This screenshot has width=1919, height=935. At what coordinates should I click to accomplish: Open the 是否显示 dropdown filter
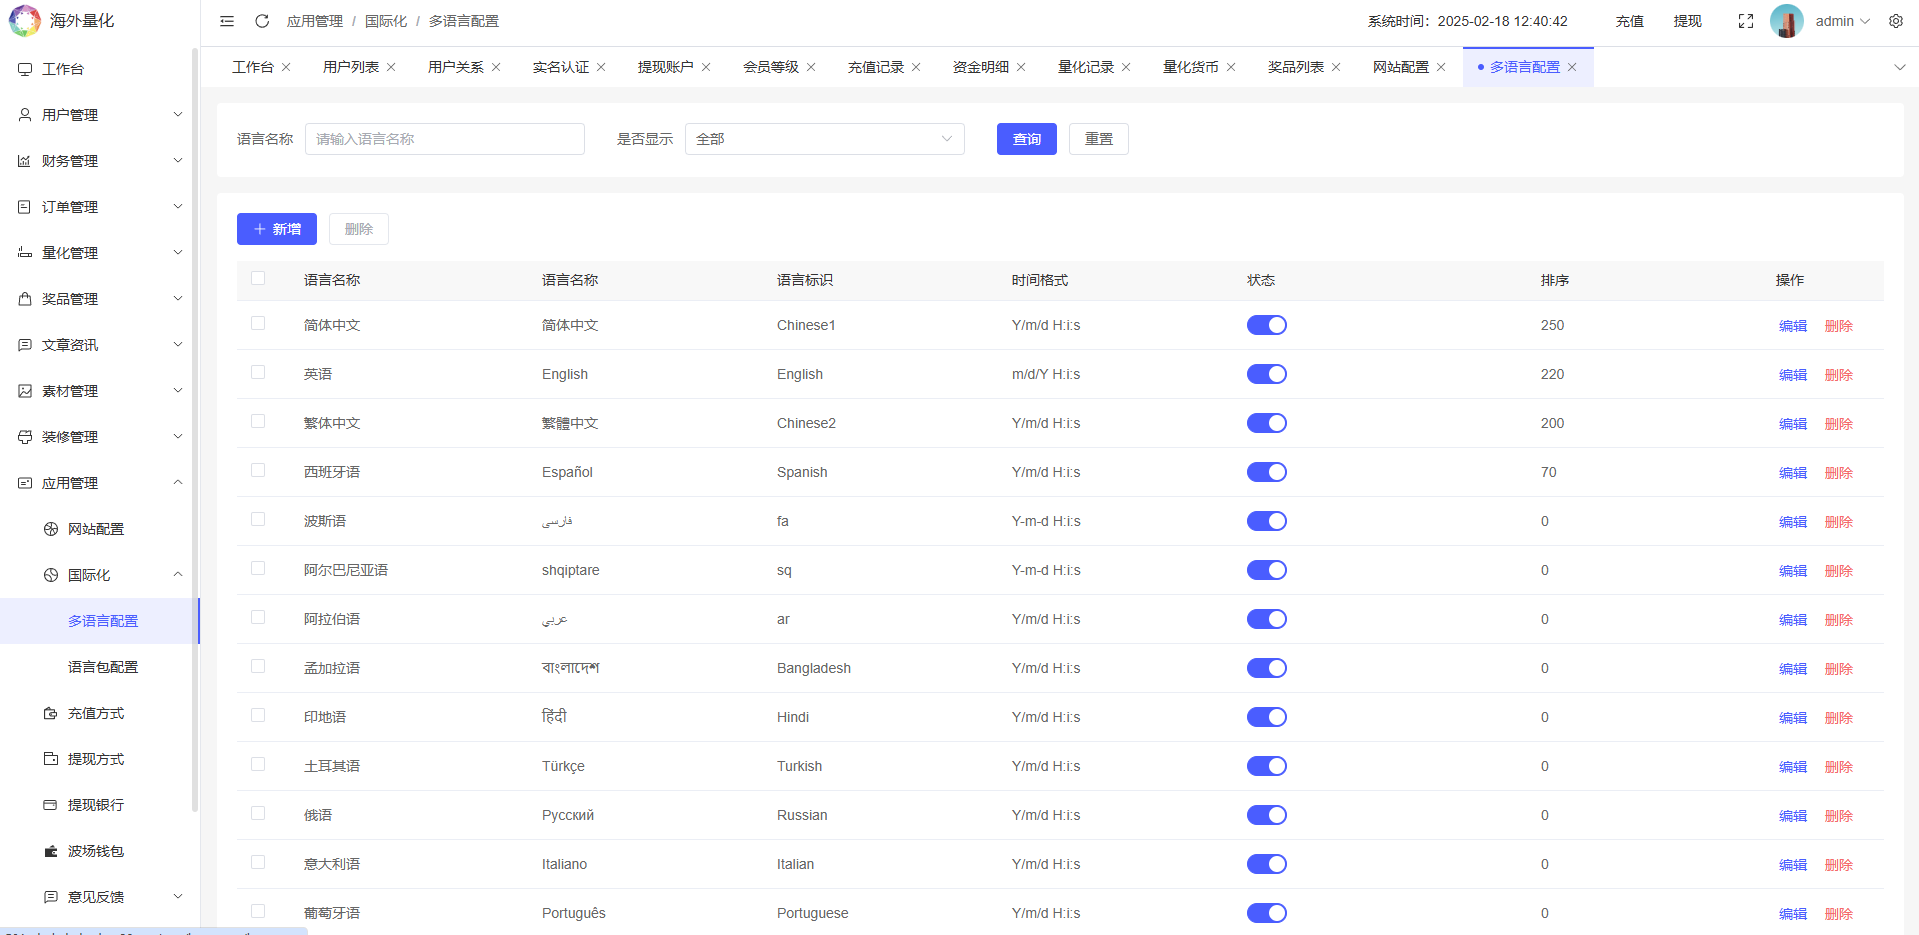coord(823,139)
